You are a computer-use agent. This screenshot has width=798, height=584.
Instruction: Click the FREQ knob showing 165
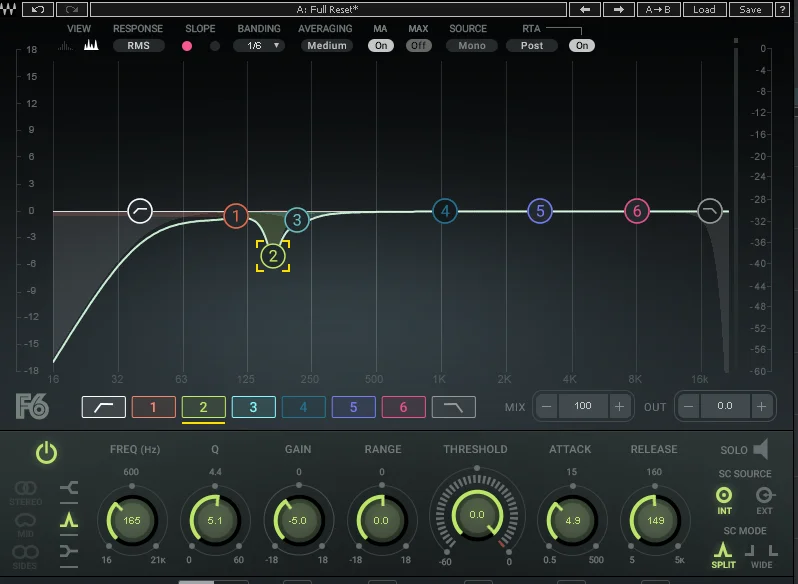pyautogui.click(x=132, y=520)
